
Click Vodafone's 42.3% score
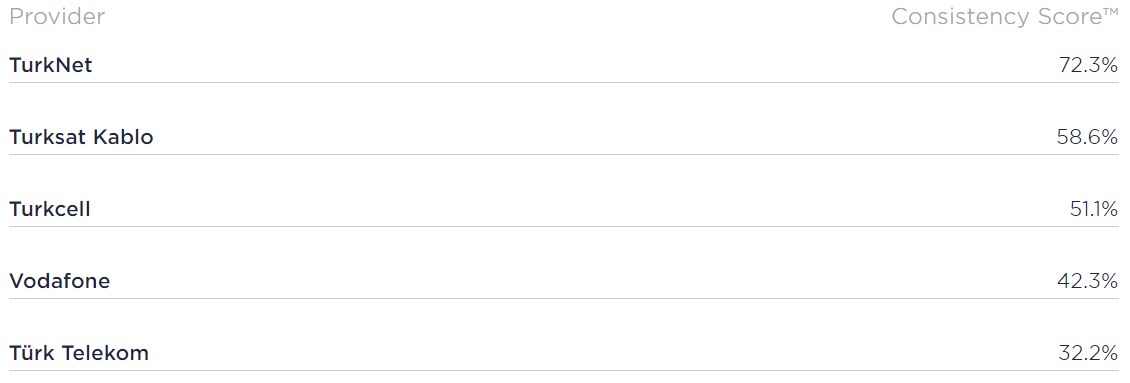(1087, 282)
